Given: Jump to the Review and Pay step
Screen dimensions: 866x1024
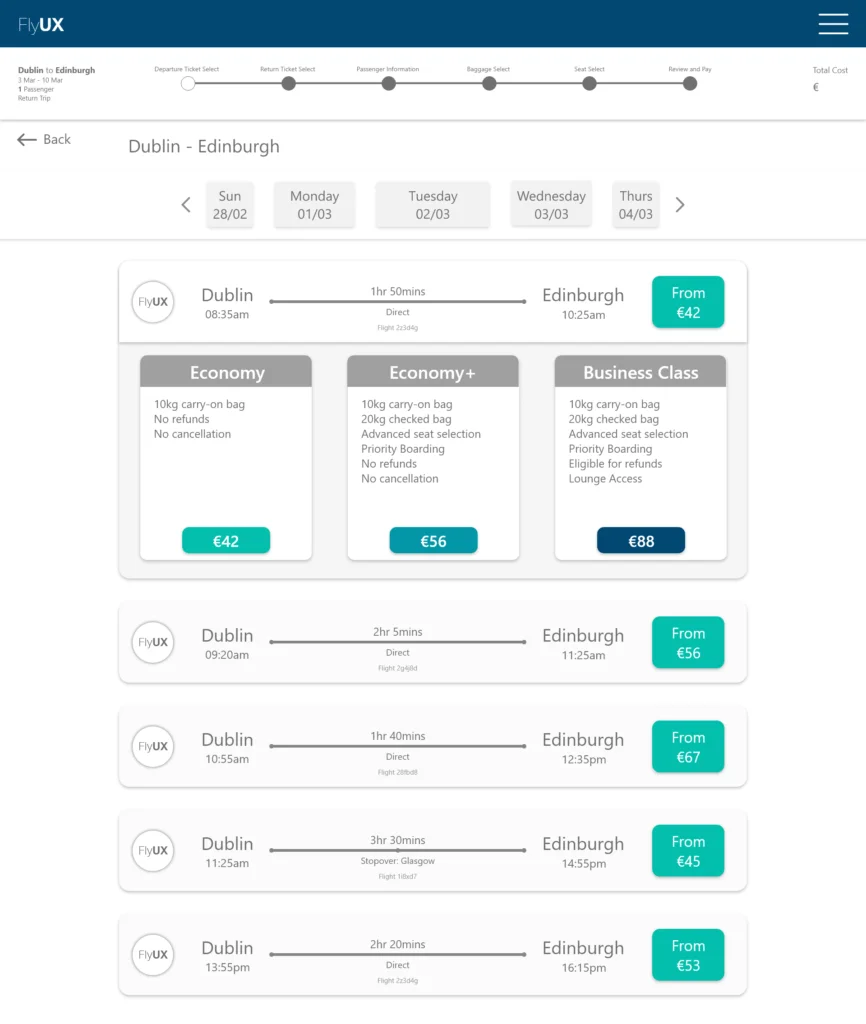Looking at the screenshot, I should [x=690, y=84].
